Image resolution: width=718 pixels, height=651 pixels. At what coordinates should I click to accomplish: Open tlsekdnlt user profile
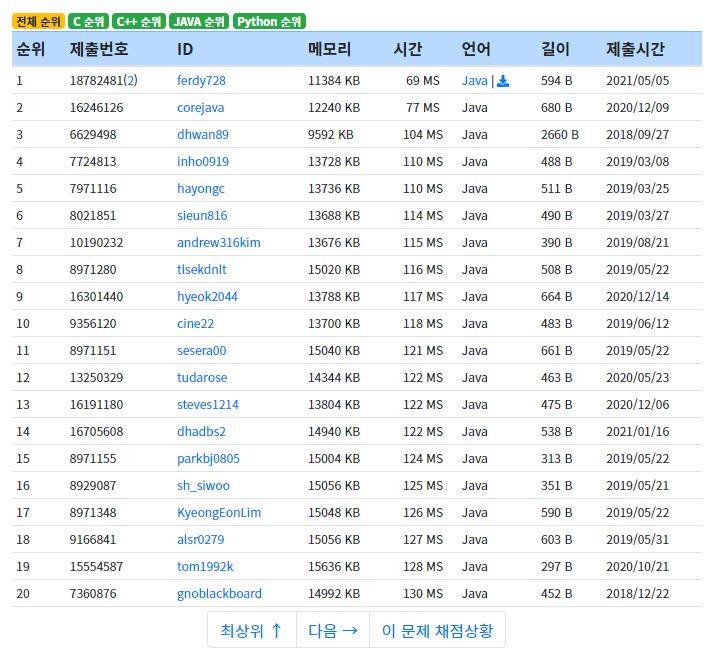(201, 270)
